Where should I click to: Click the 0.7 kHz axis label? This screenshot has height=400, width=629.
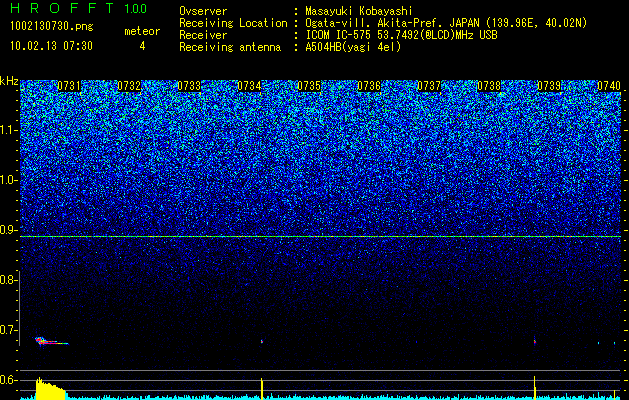[8, 330]
